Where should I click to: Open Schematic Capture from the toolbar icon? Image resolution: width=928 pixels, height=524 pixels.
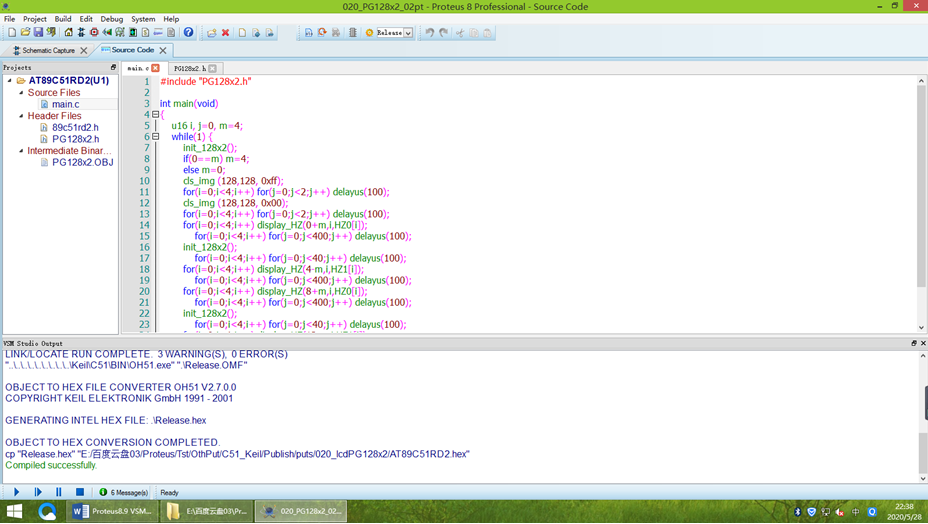point(81,33)
